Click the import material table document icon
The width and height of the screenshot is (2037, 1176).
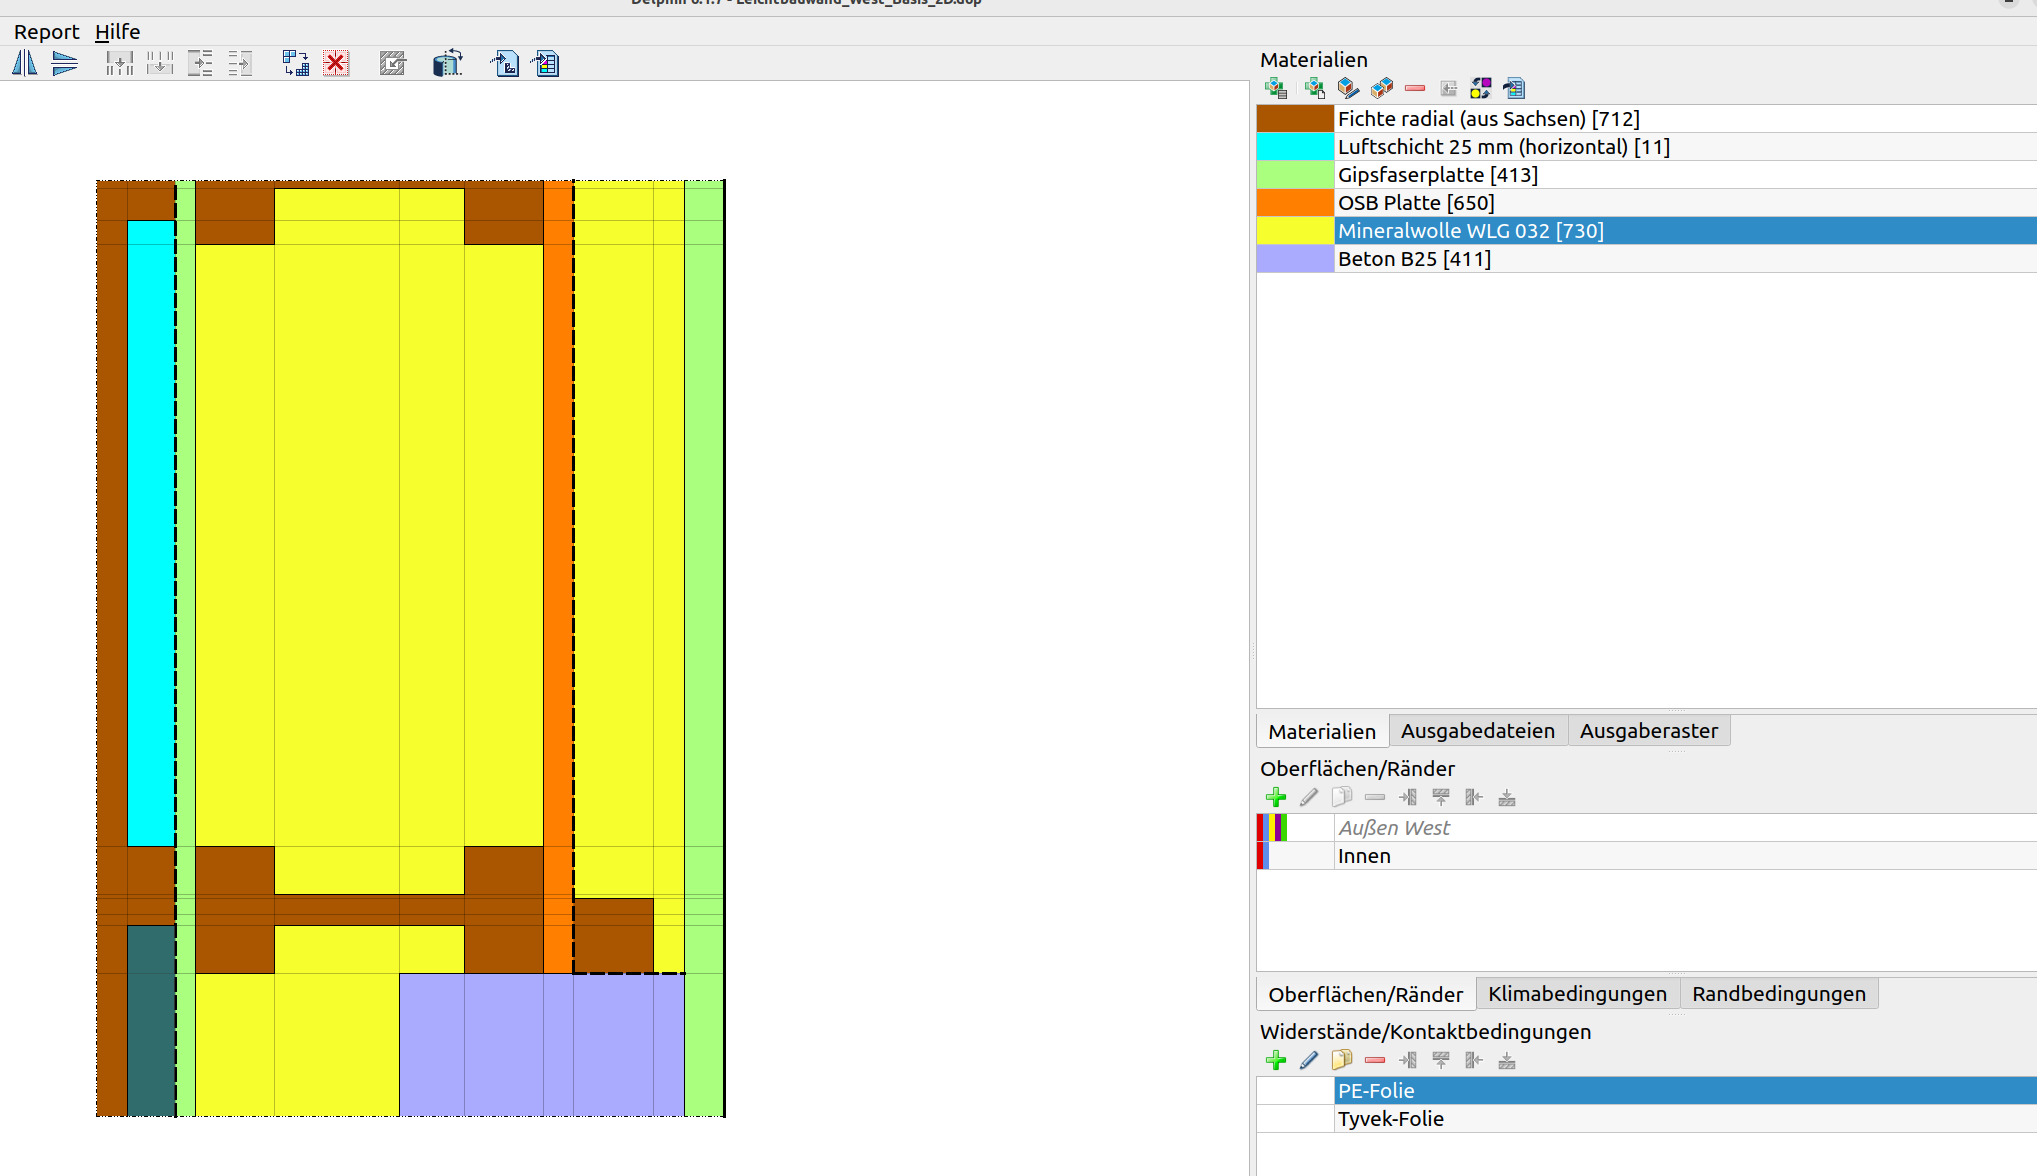pos(546,64)
